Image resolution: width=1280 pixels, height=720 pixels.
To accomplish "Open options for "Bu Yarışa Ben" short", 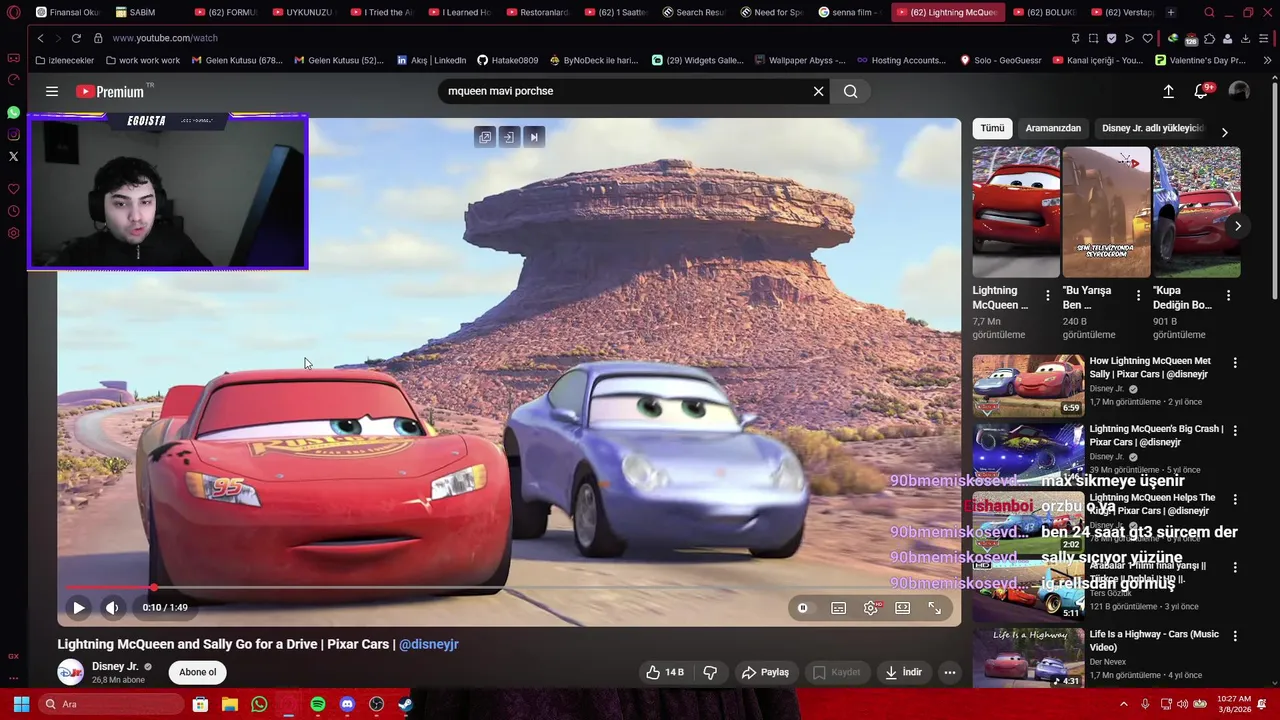I will pyautogui.click(x=1137, y=295).
